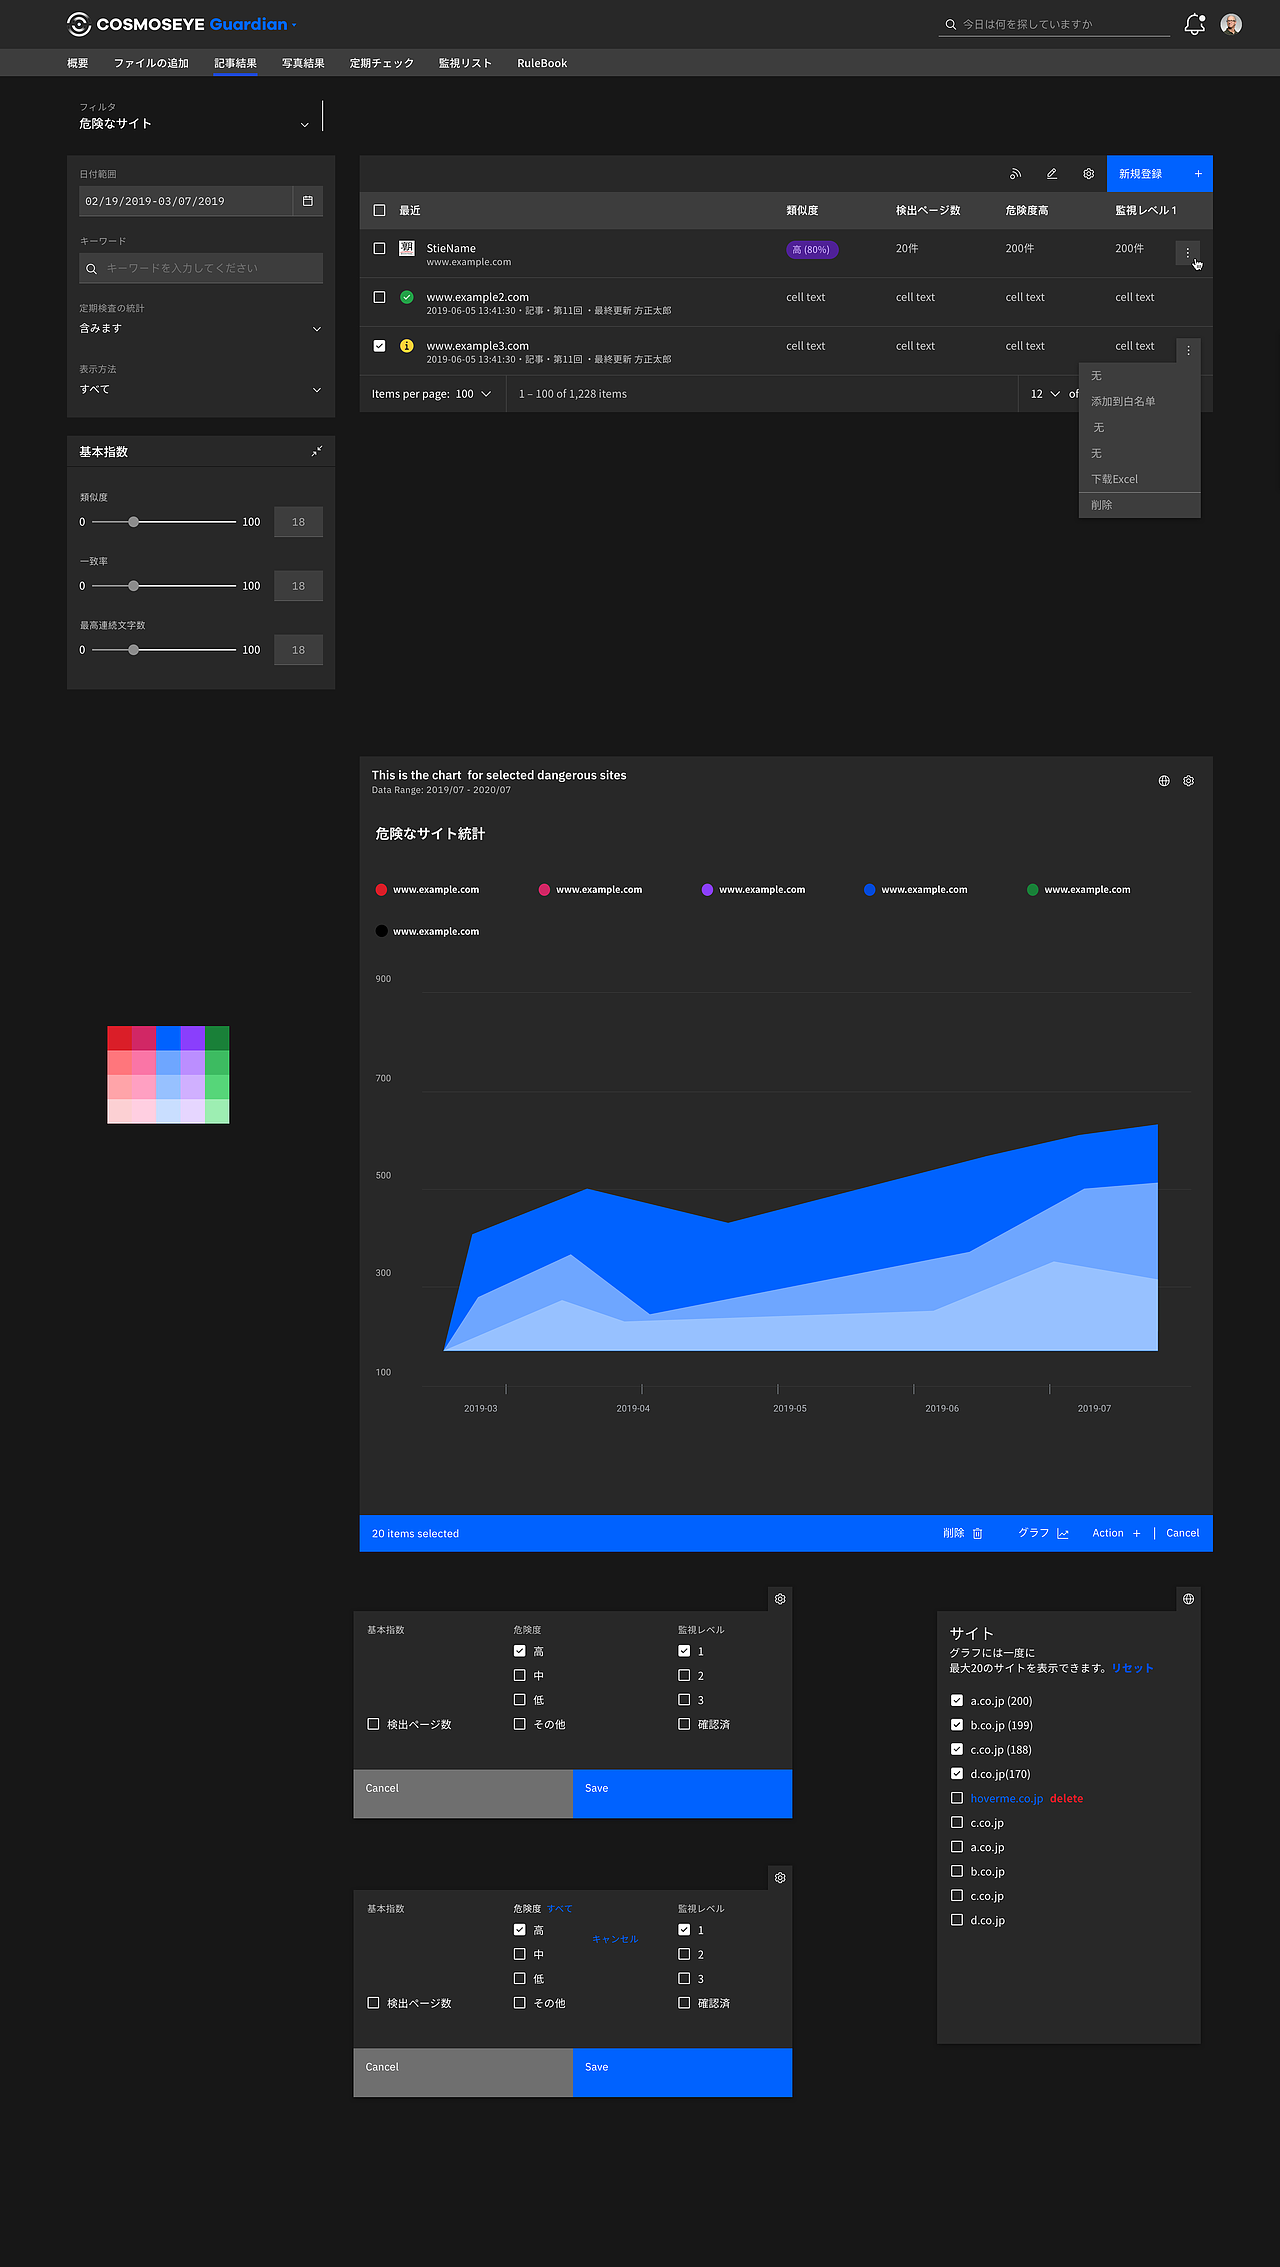
Task: Click the red www.example.com legend item
Action: click(x=427, y=890)
